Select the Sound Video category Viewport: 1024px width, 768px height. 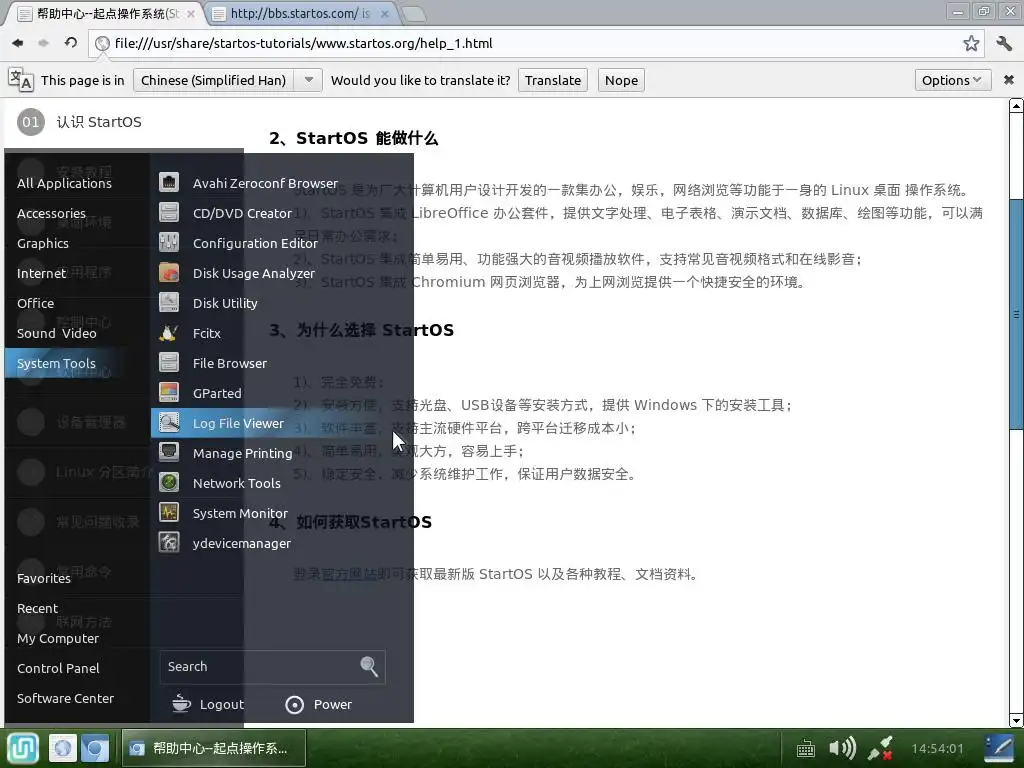point(56,334)
